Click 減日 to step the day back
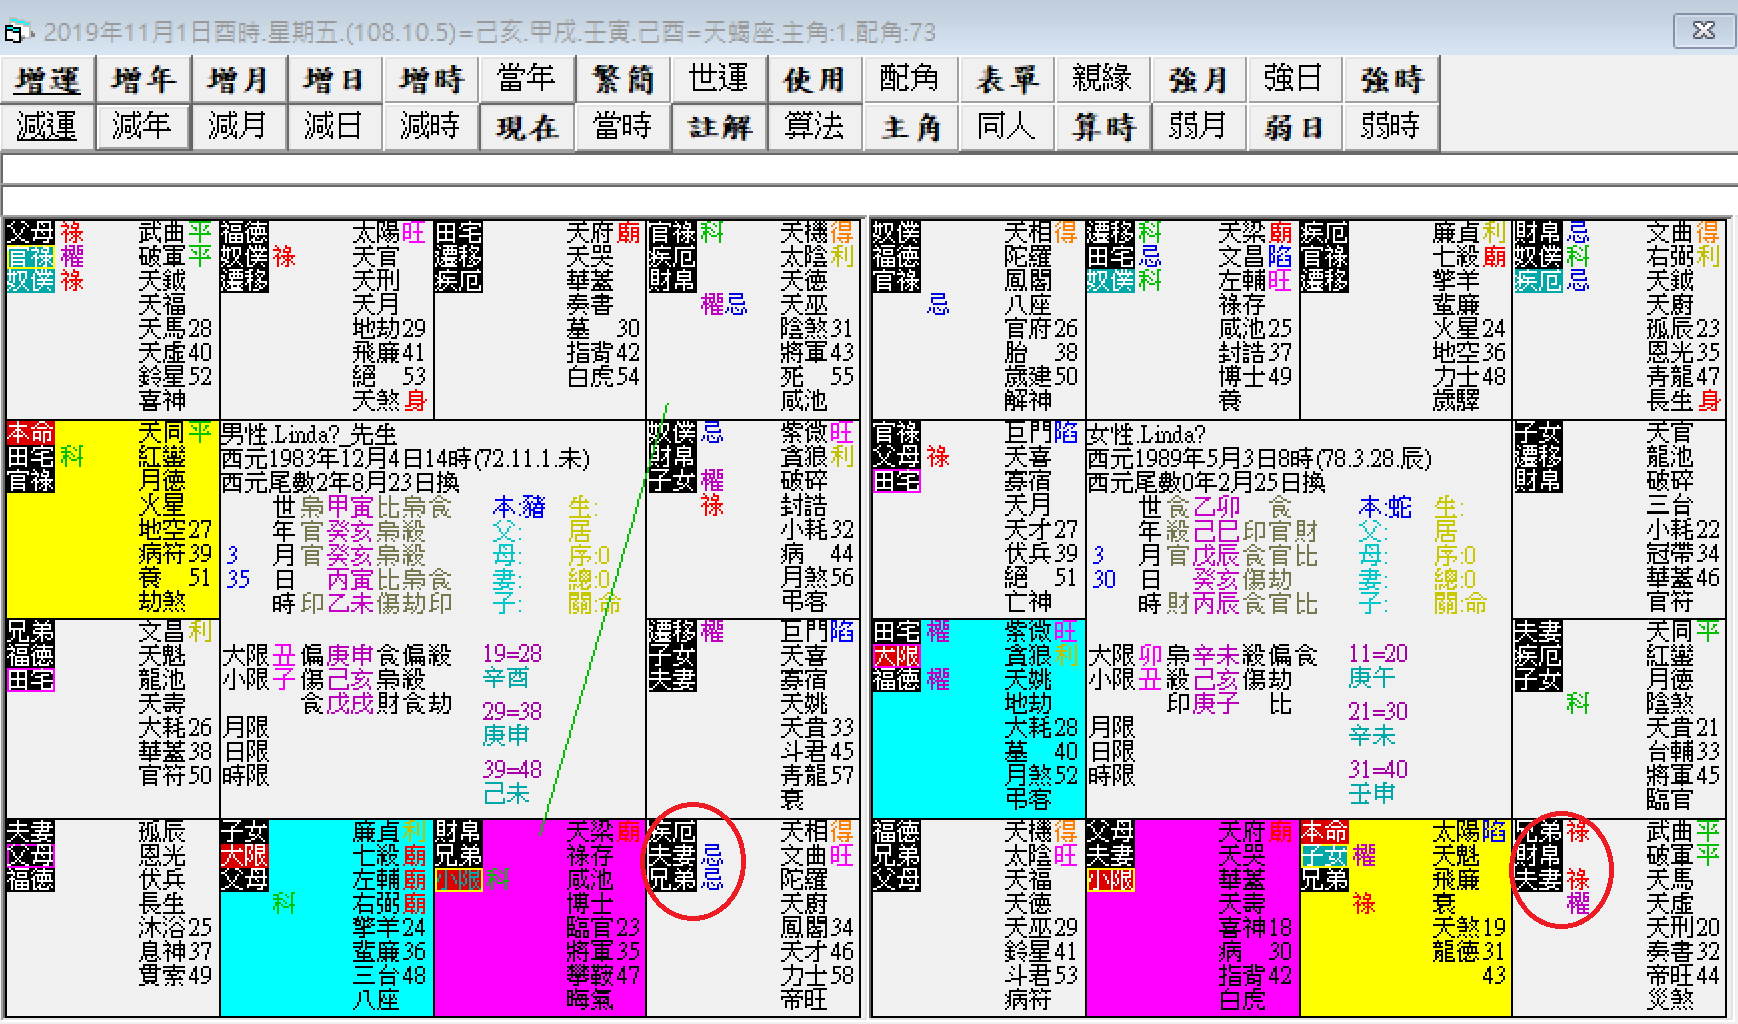Viewport: 1738px width, 1024px height. pyautogui.click(x=335, y=127)
